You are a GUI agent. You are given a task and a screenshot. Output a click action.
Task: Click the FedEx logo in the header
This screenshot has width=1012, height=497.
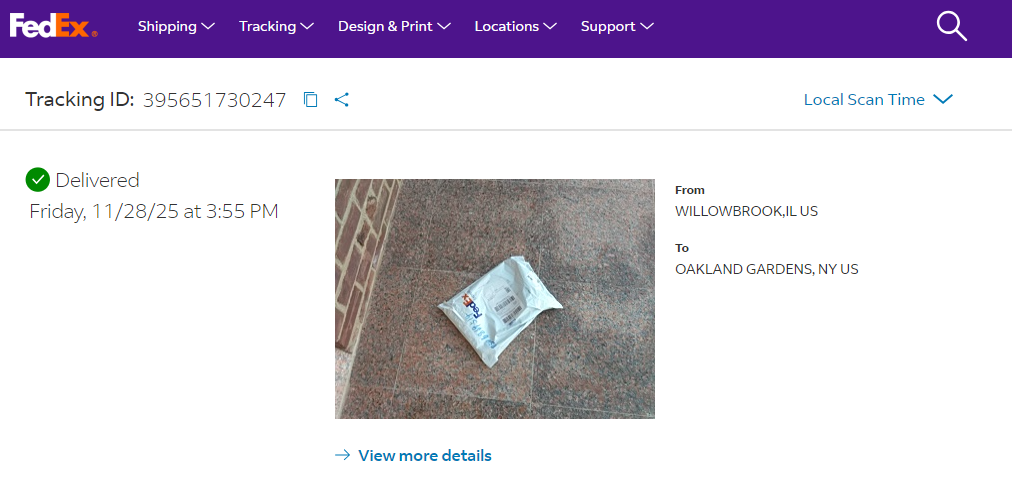point(54,26)
